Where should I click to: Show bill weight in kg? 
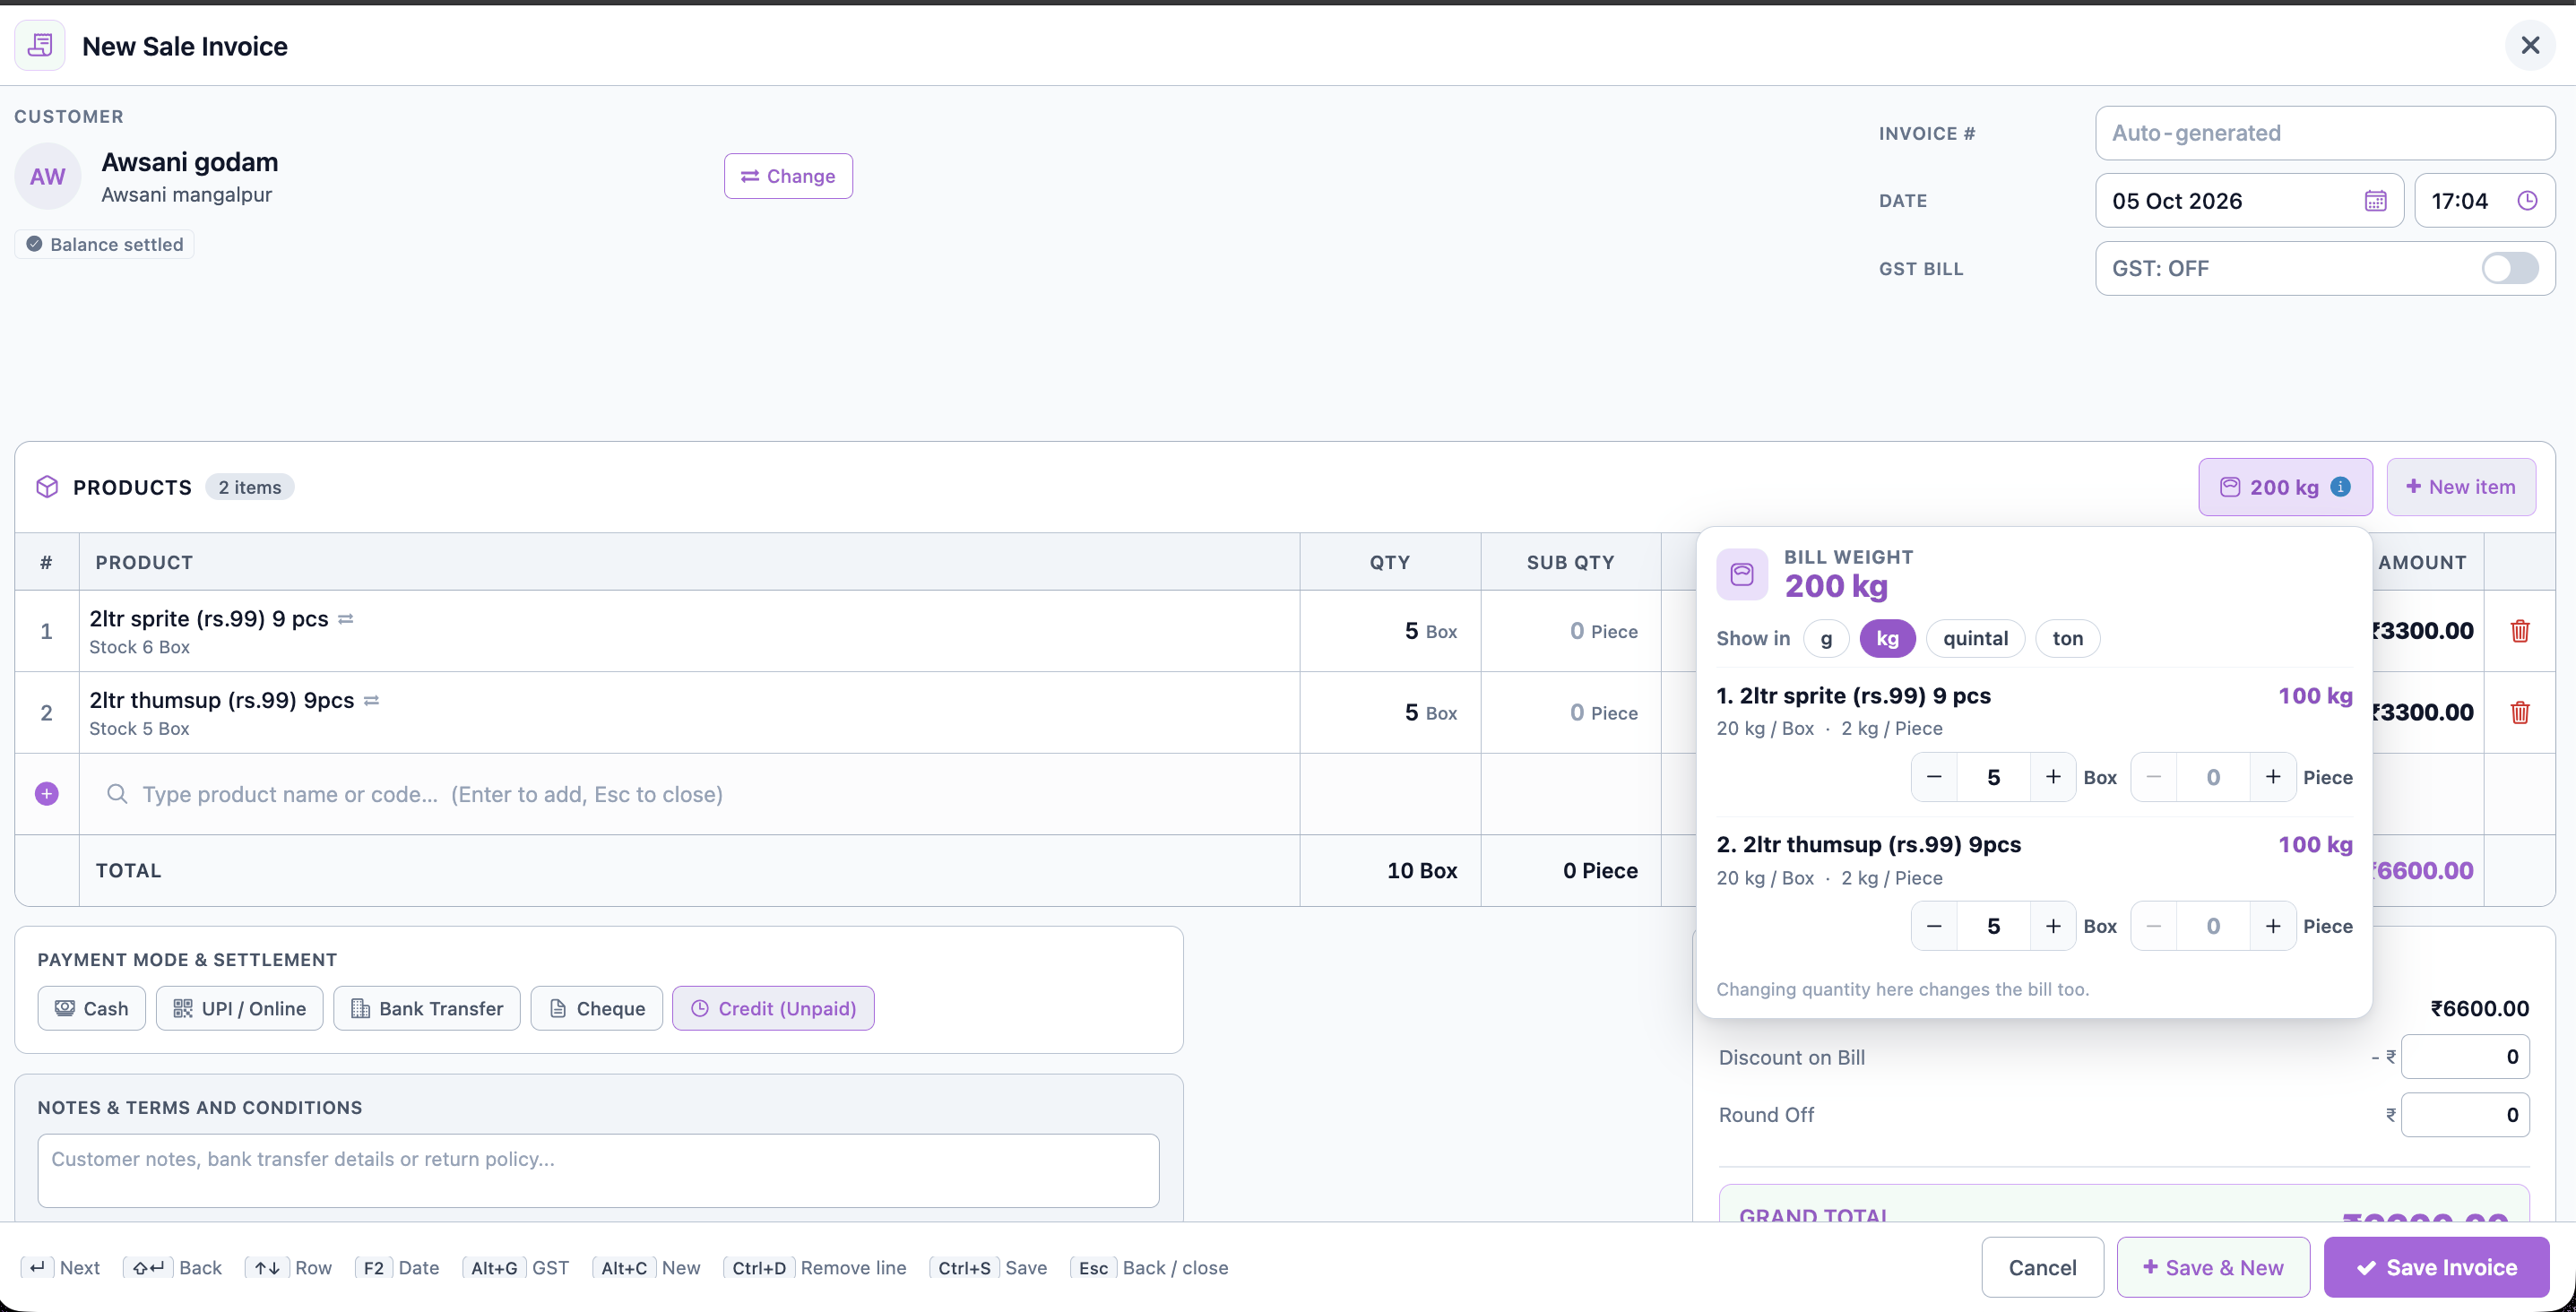coord(1887,638)
